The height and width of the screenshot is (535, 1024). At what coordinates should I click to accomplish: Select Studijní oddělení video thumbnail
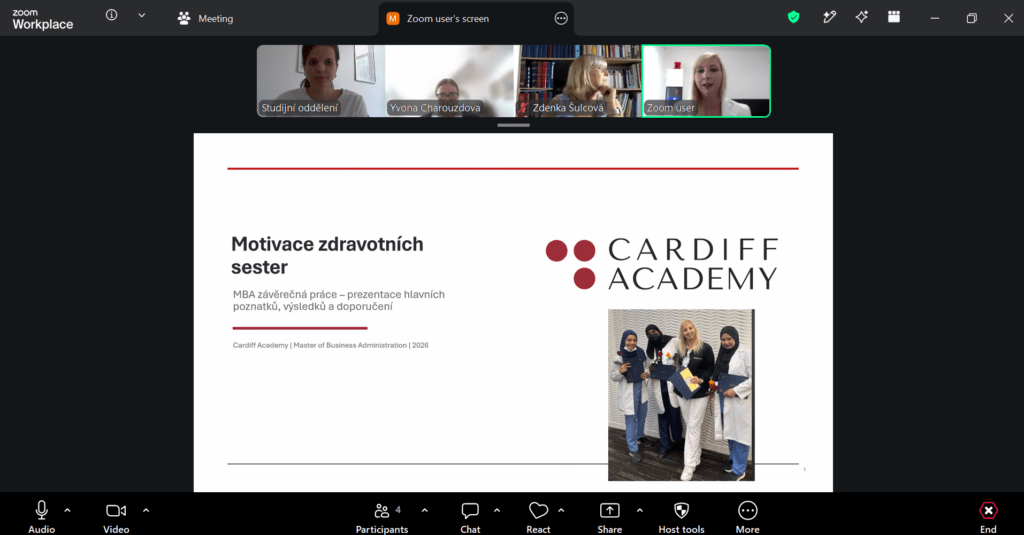(321, 81)
